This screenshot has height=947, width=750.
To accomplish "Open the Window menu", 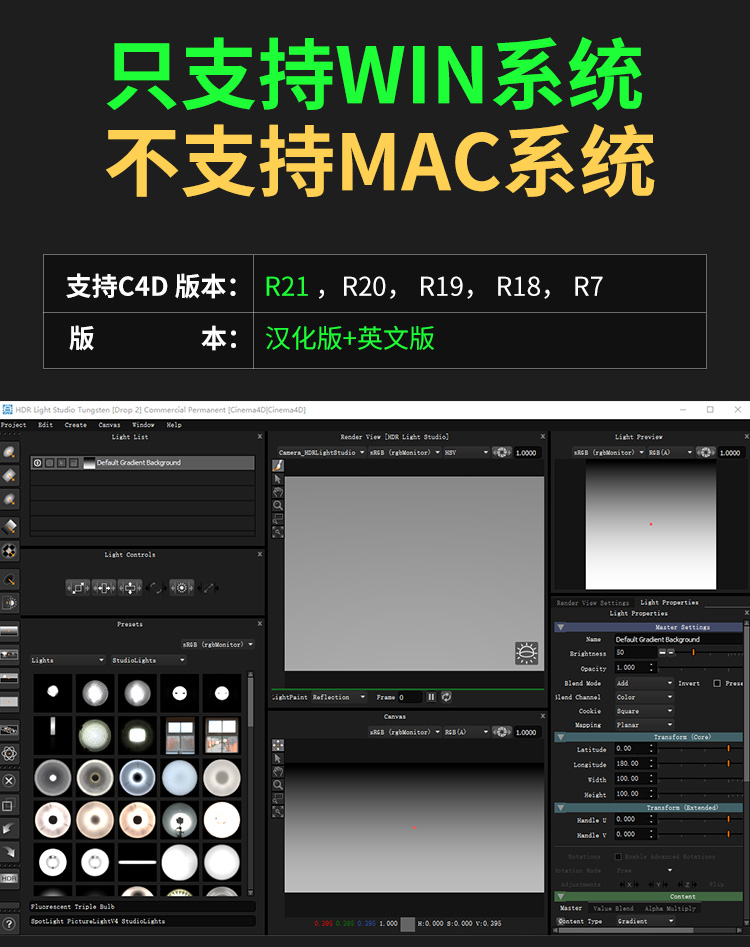I will (x=143, y=425).
